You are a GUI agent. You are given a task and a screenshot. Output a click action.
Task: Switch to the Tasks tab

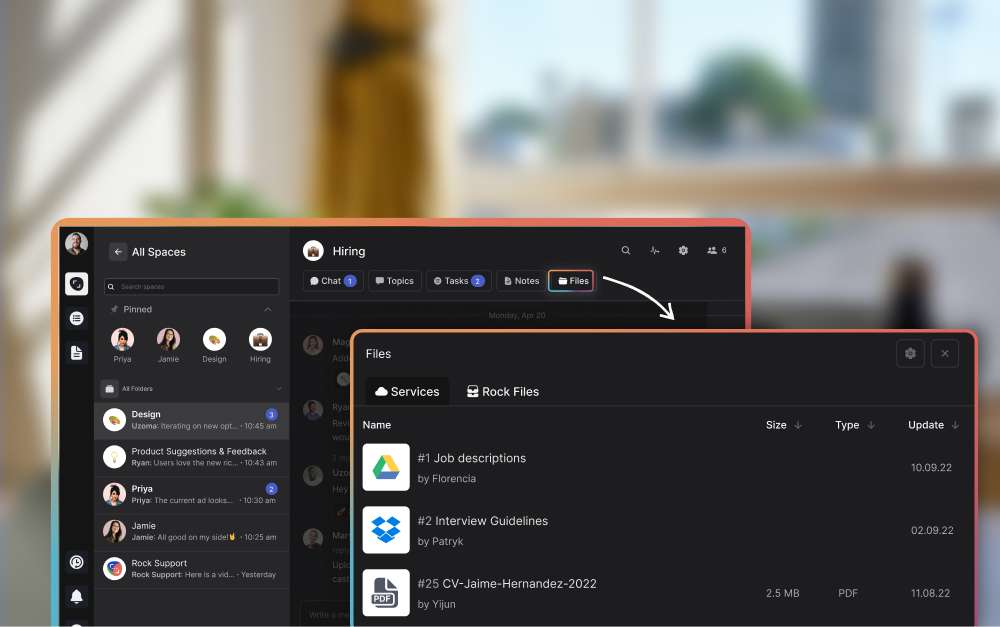(459, 281)
